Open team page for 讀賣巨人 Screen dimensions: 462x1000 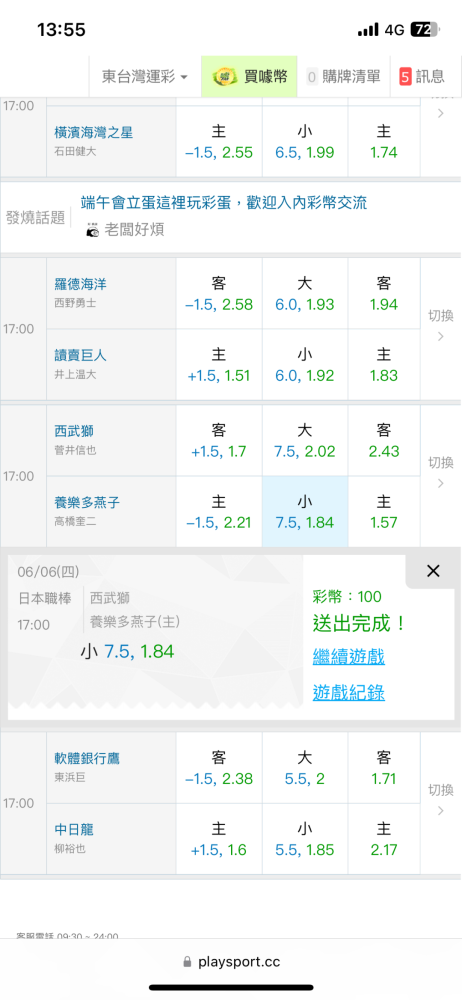pyautogui.click(x=80, y=357)
